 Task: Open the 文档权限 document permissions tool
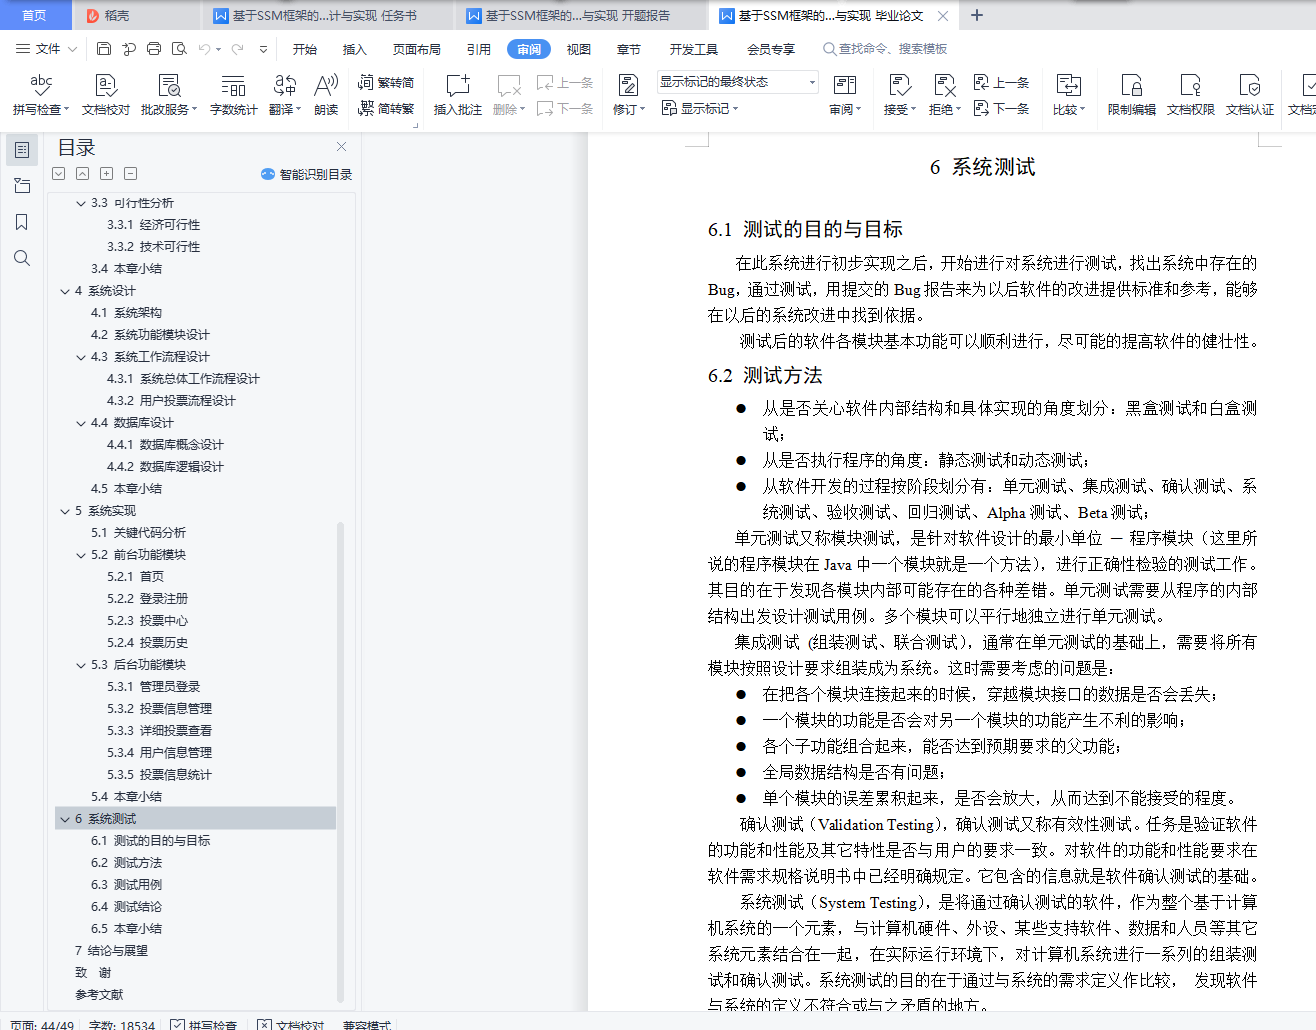point(1191,95)
